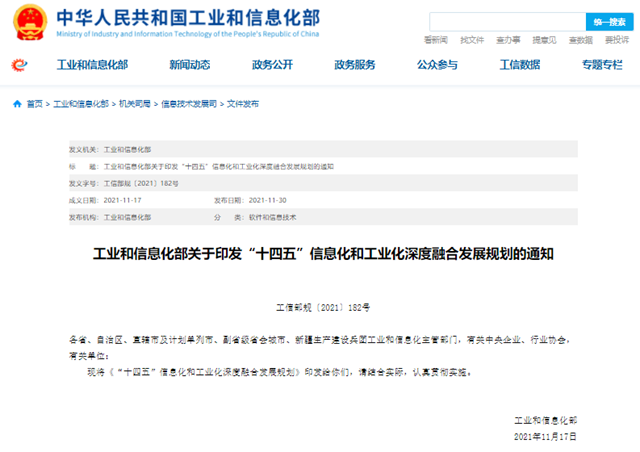Viewport: 640px width, 452px height.
Task: Open the 公众参与 navigation menu
Action: (437, 65)
